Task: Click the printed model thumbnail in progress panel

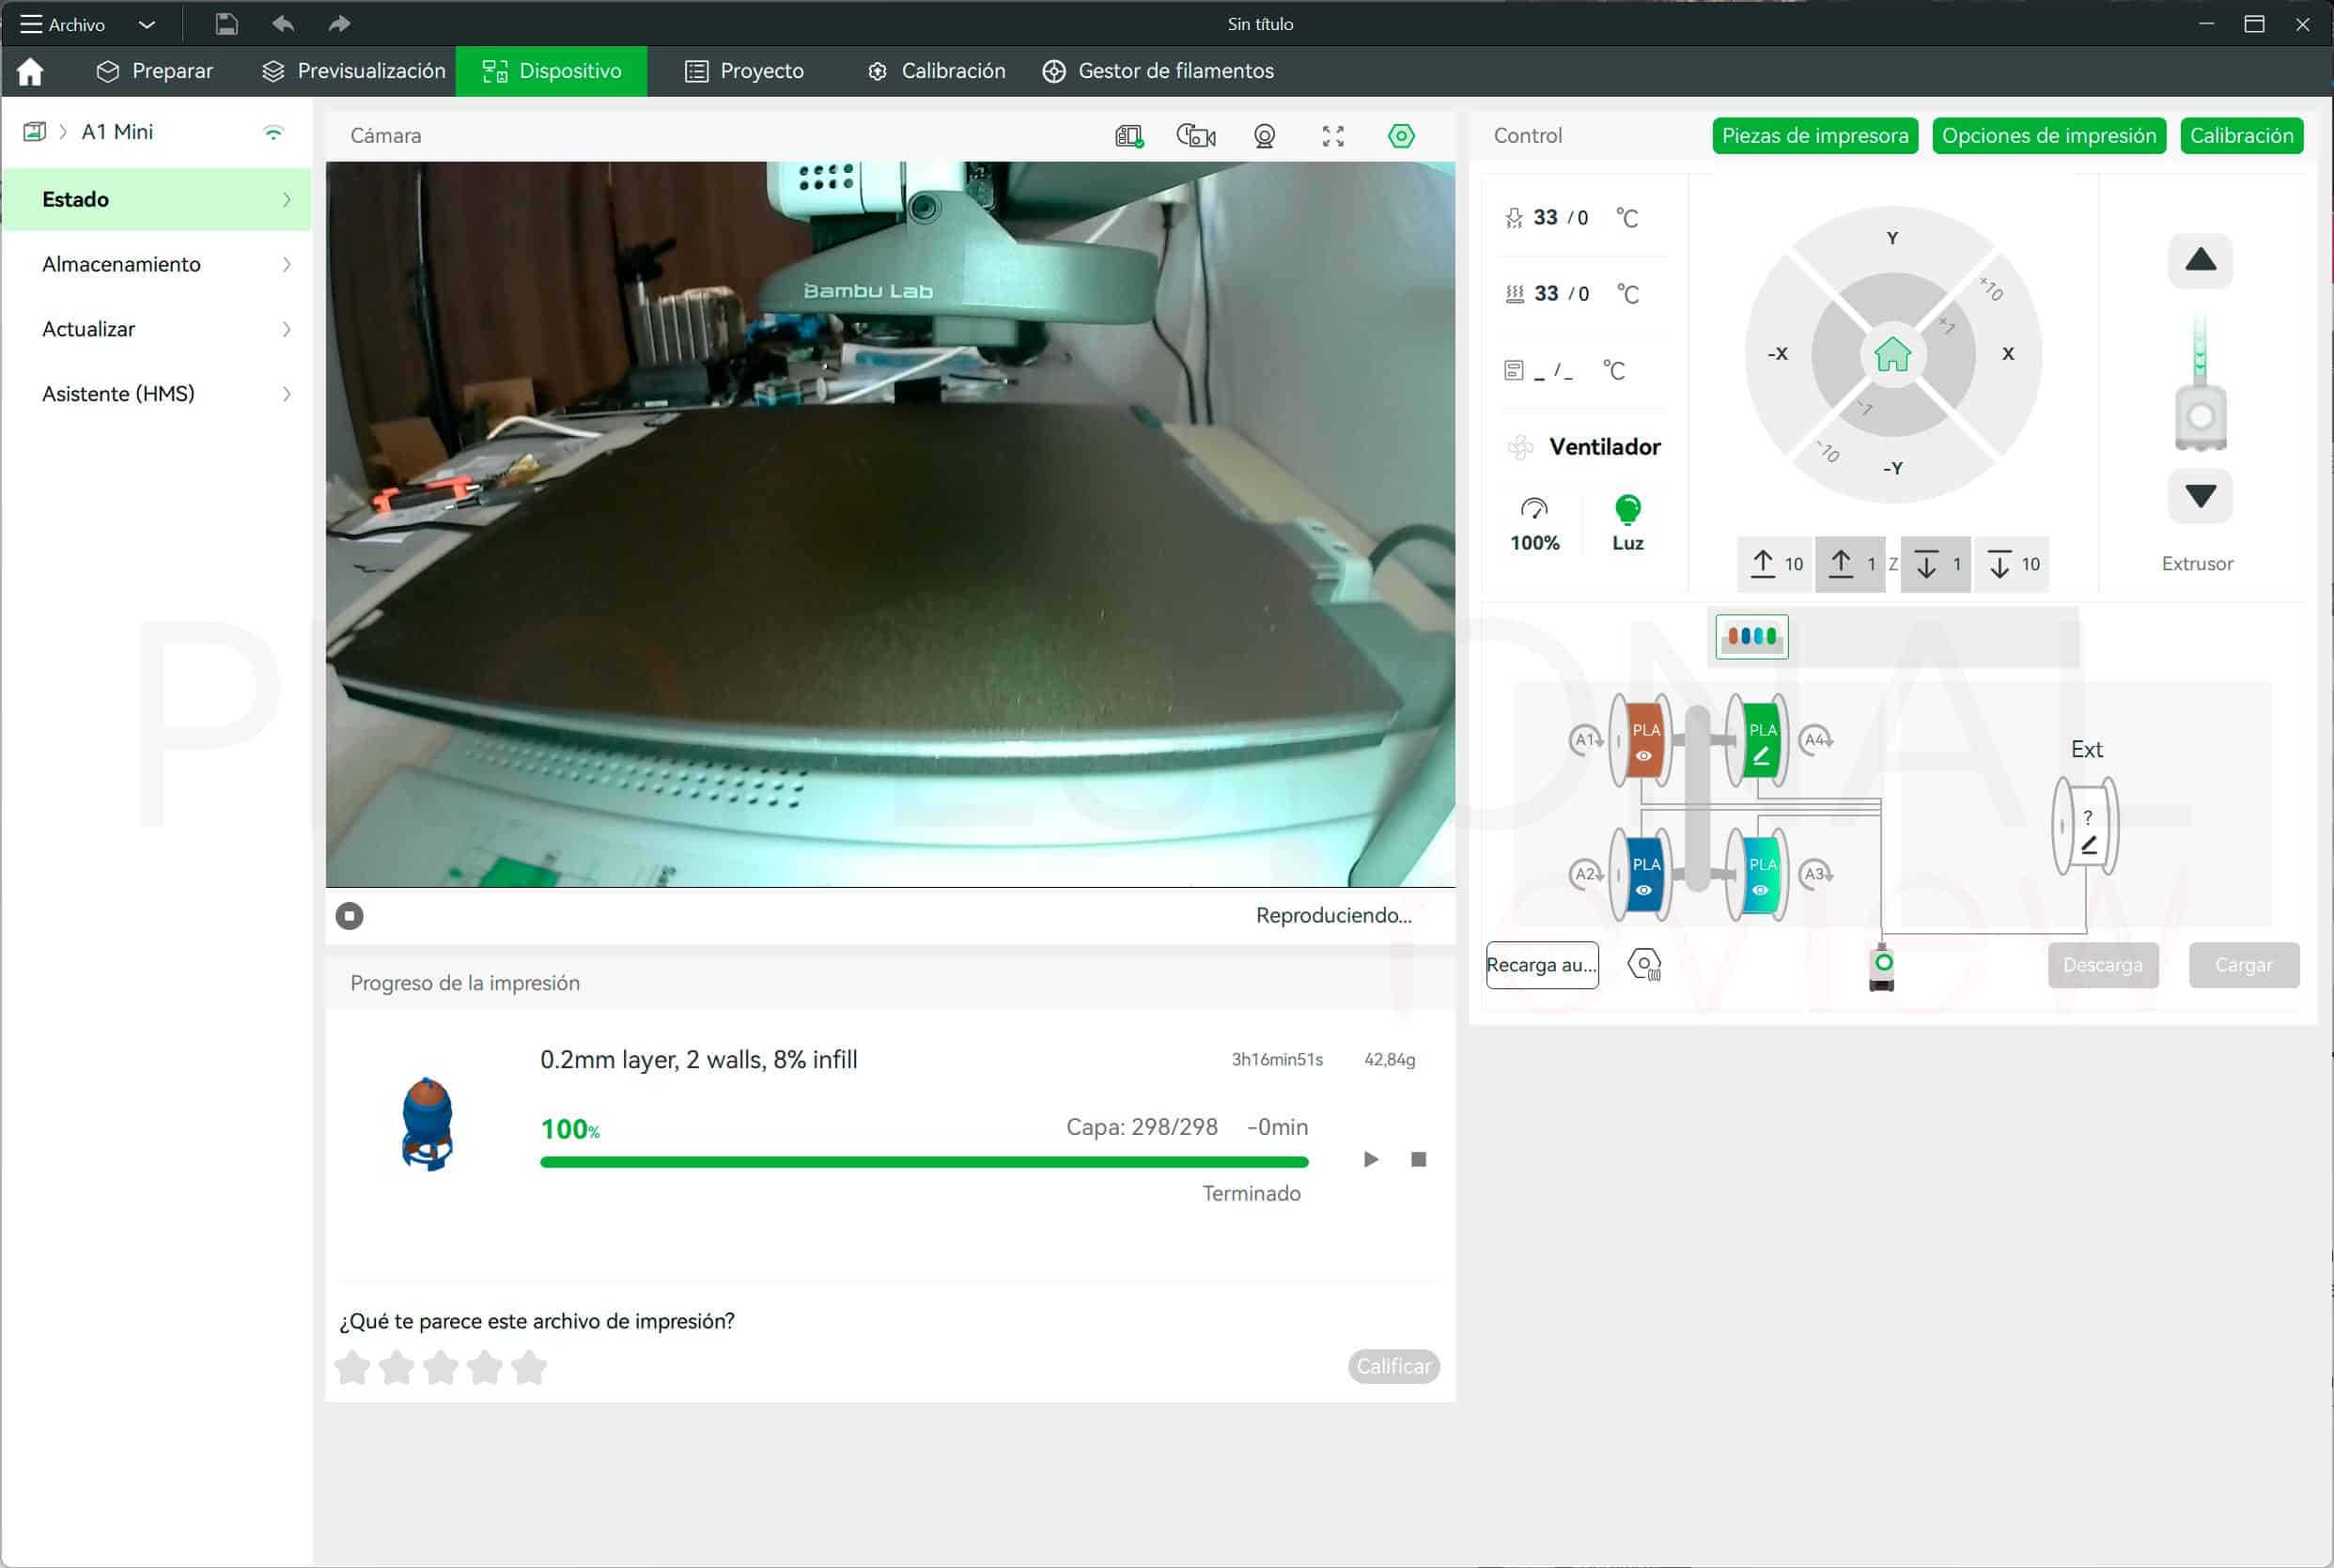Action: pos(427,1124)
